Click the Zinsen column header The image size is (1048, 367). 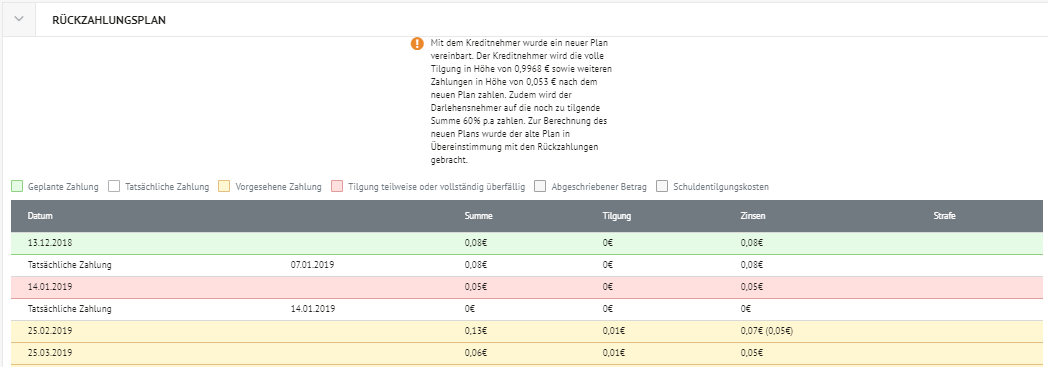coord(753,216)
